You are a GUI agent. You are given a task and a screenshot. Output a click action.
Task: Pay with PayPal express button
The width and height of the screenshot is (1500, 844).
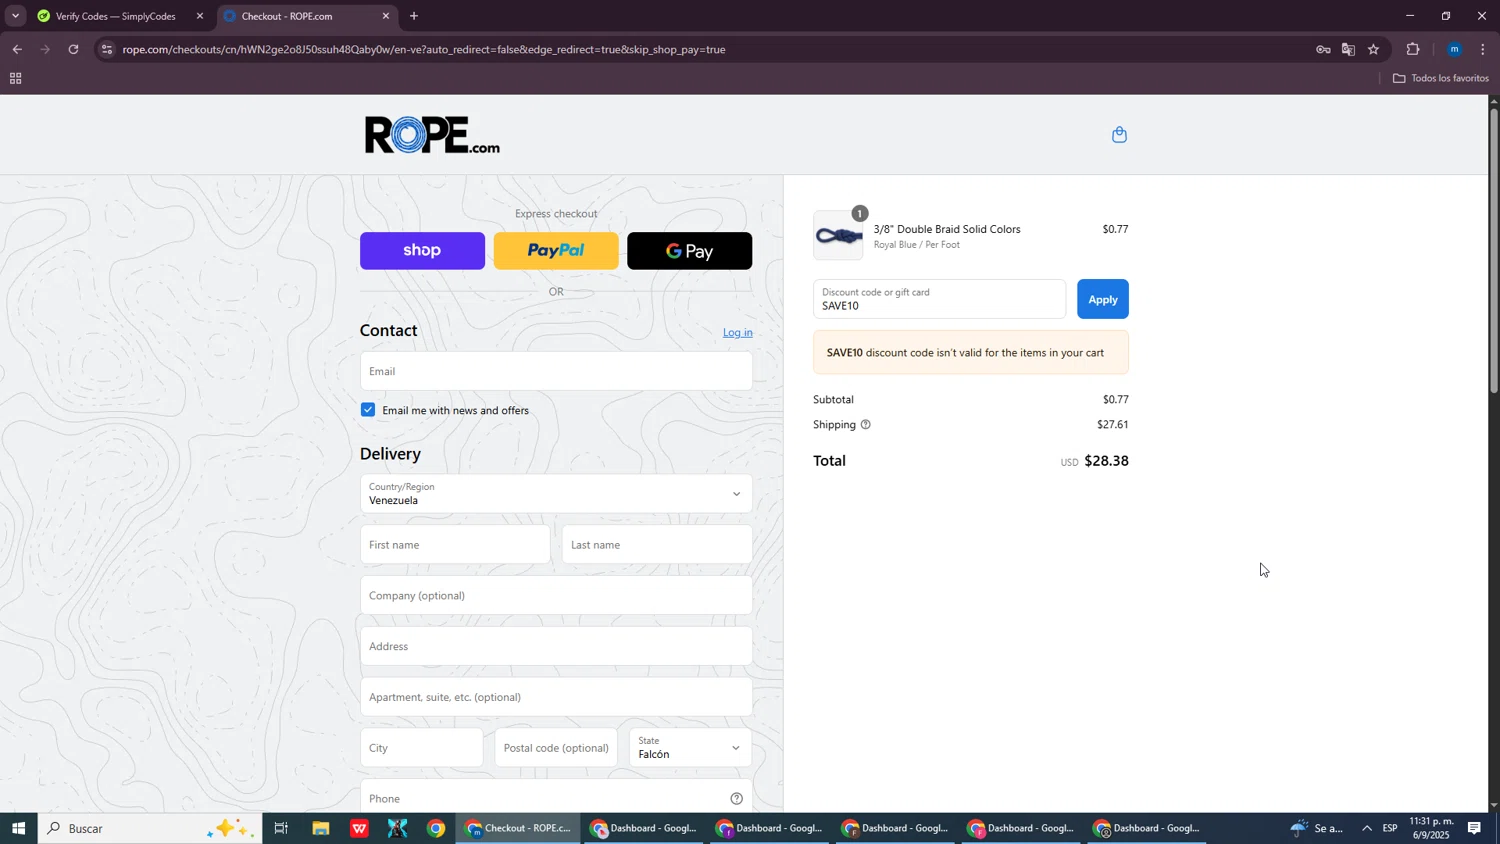(556, 251)
